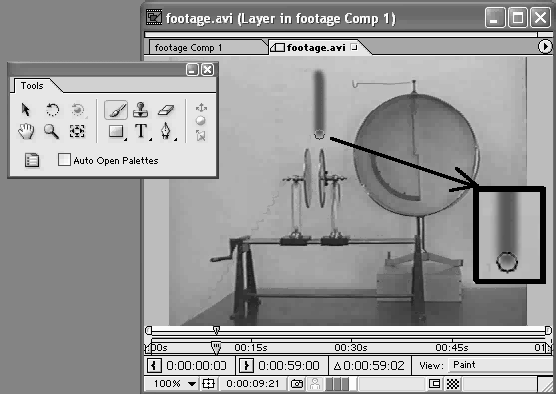Select the Zoom magnifier tool
Image resolution: width=556 pixels, height=394 pixels.
click(51, 131)
